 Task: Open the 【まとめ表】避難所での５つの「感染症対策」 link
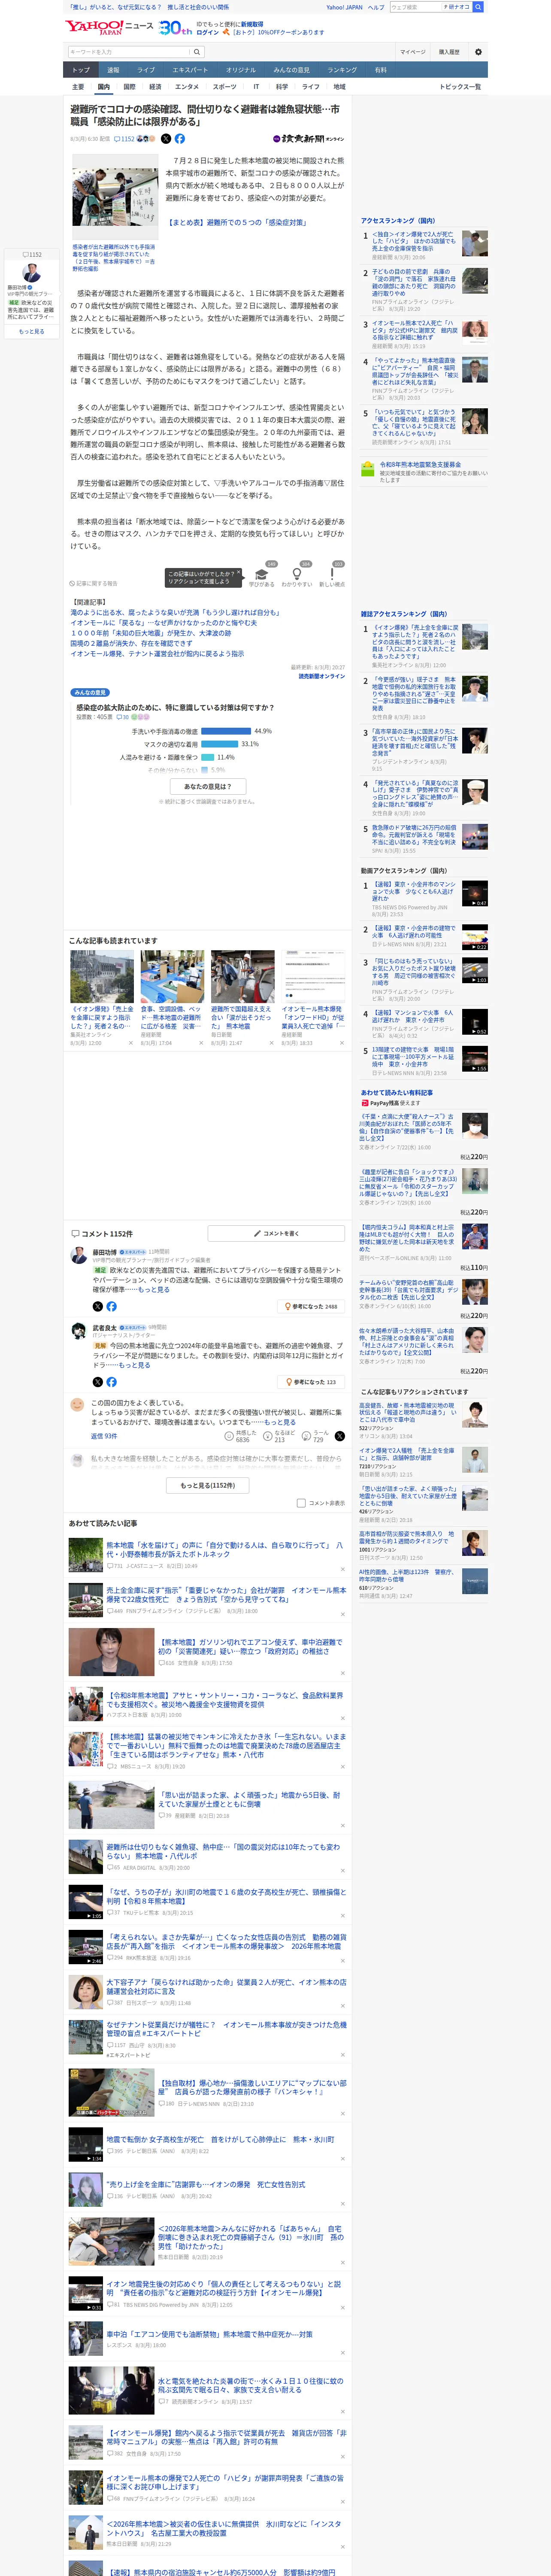click(236, 223)
